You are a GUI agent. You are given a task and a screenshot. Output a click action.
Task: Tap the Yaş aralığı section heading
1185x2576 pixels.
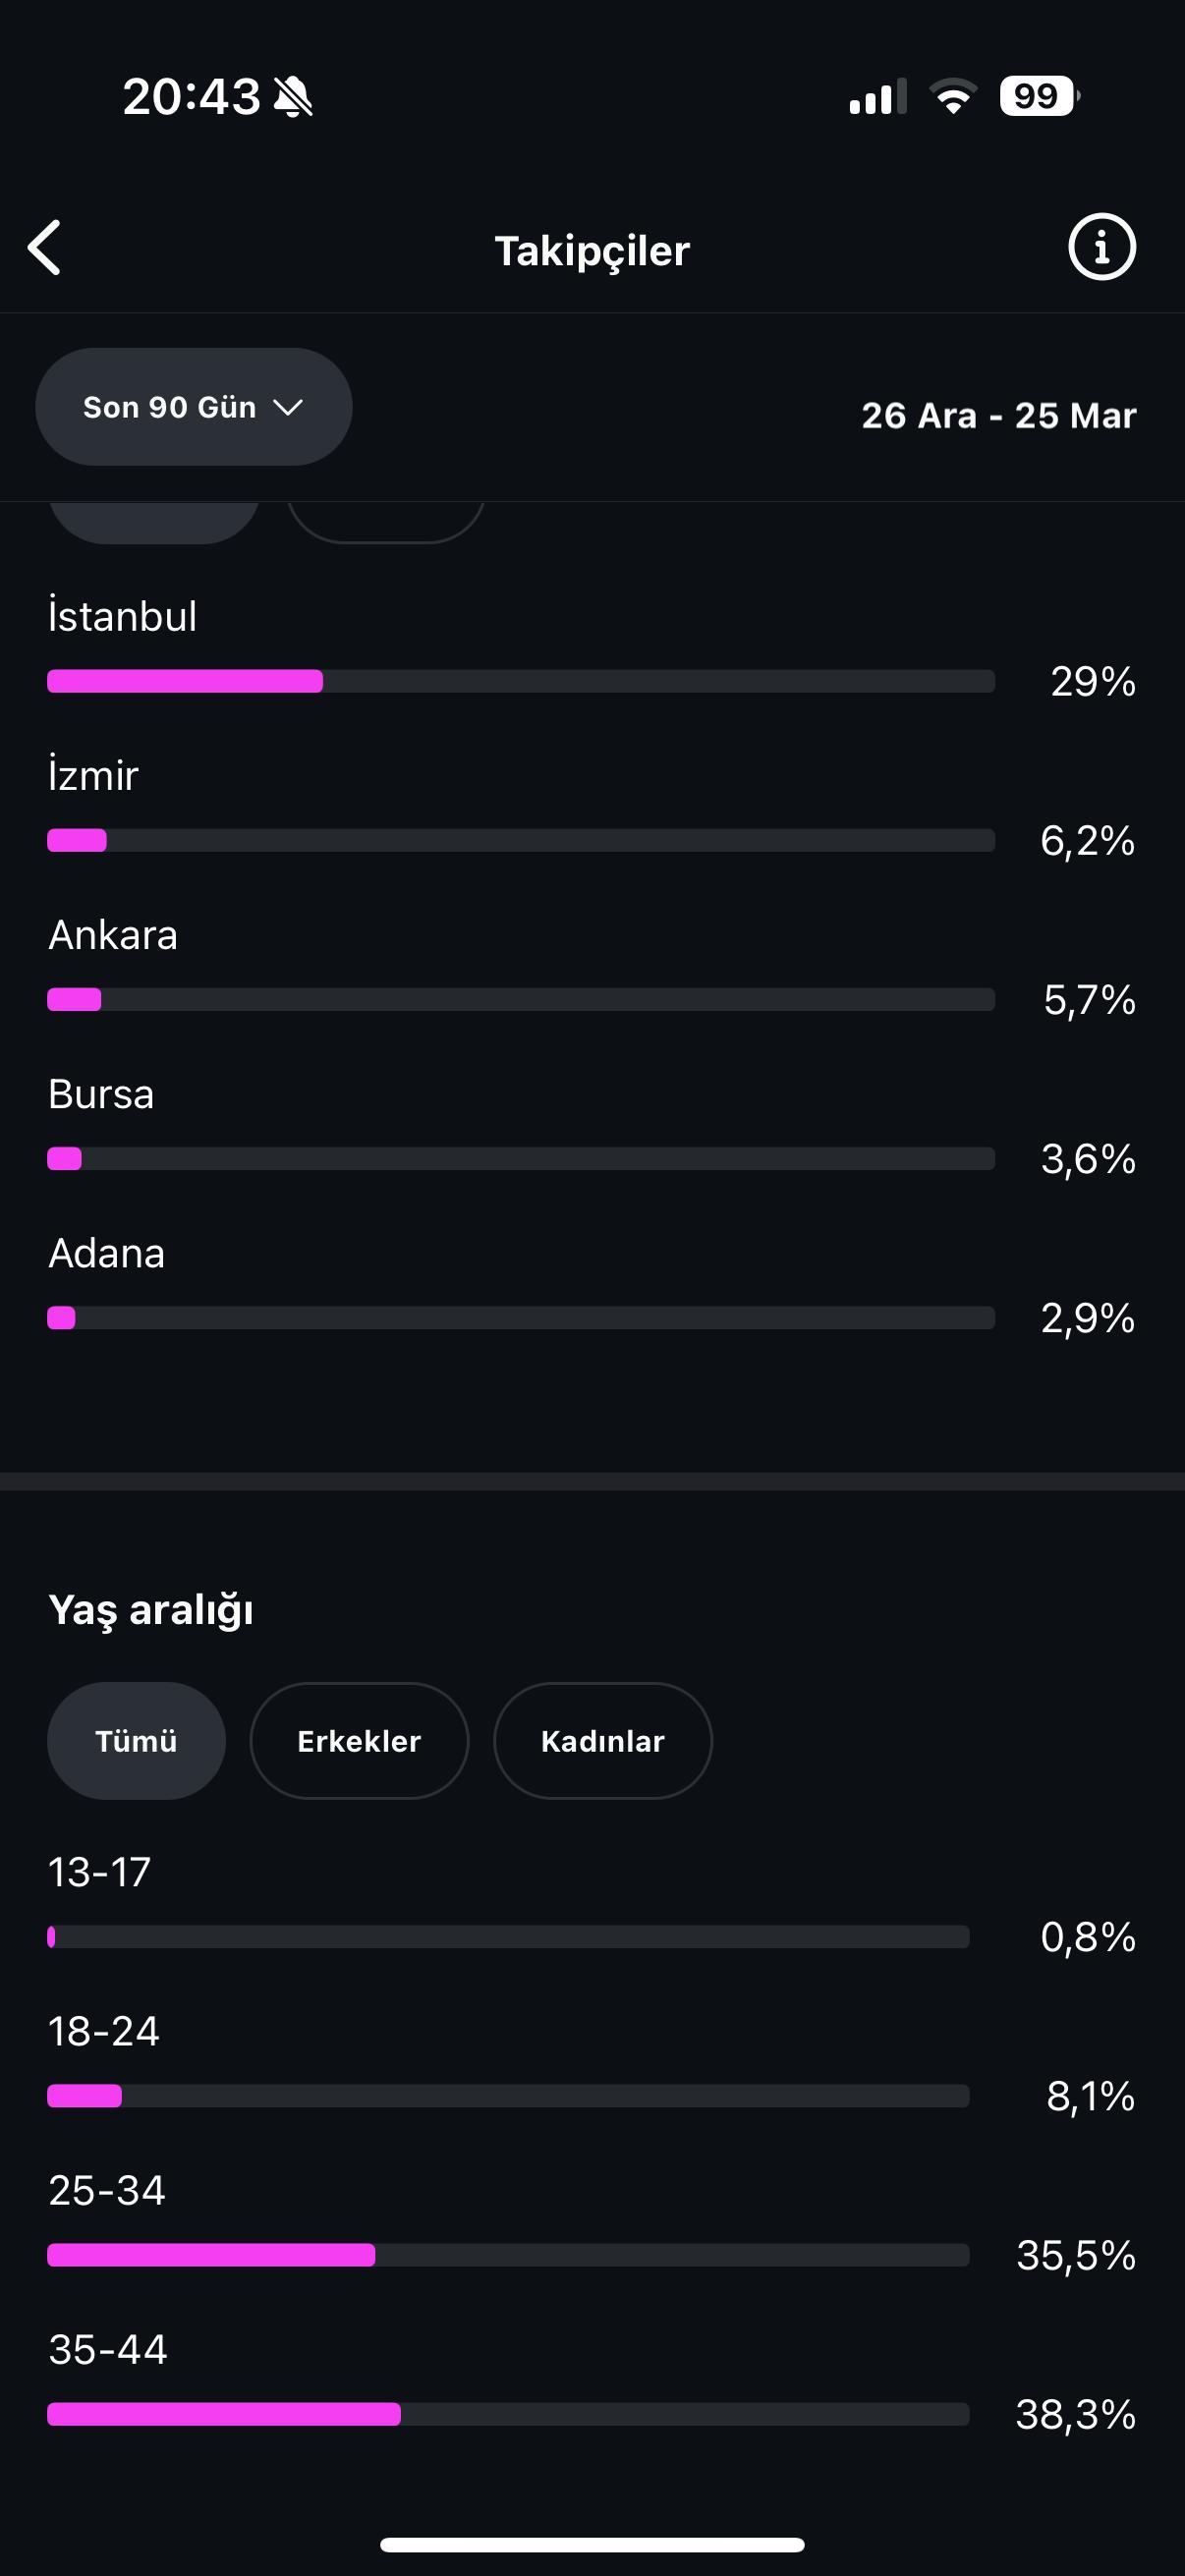point(151,1610)
